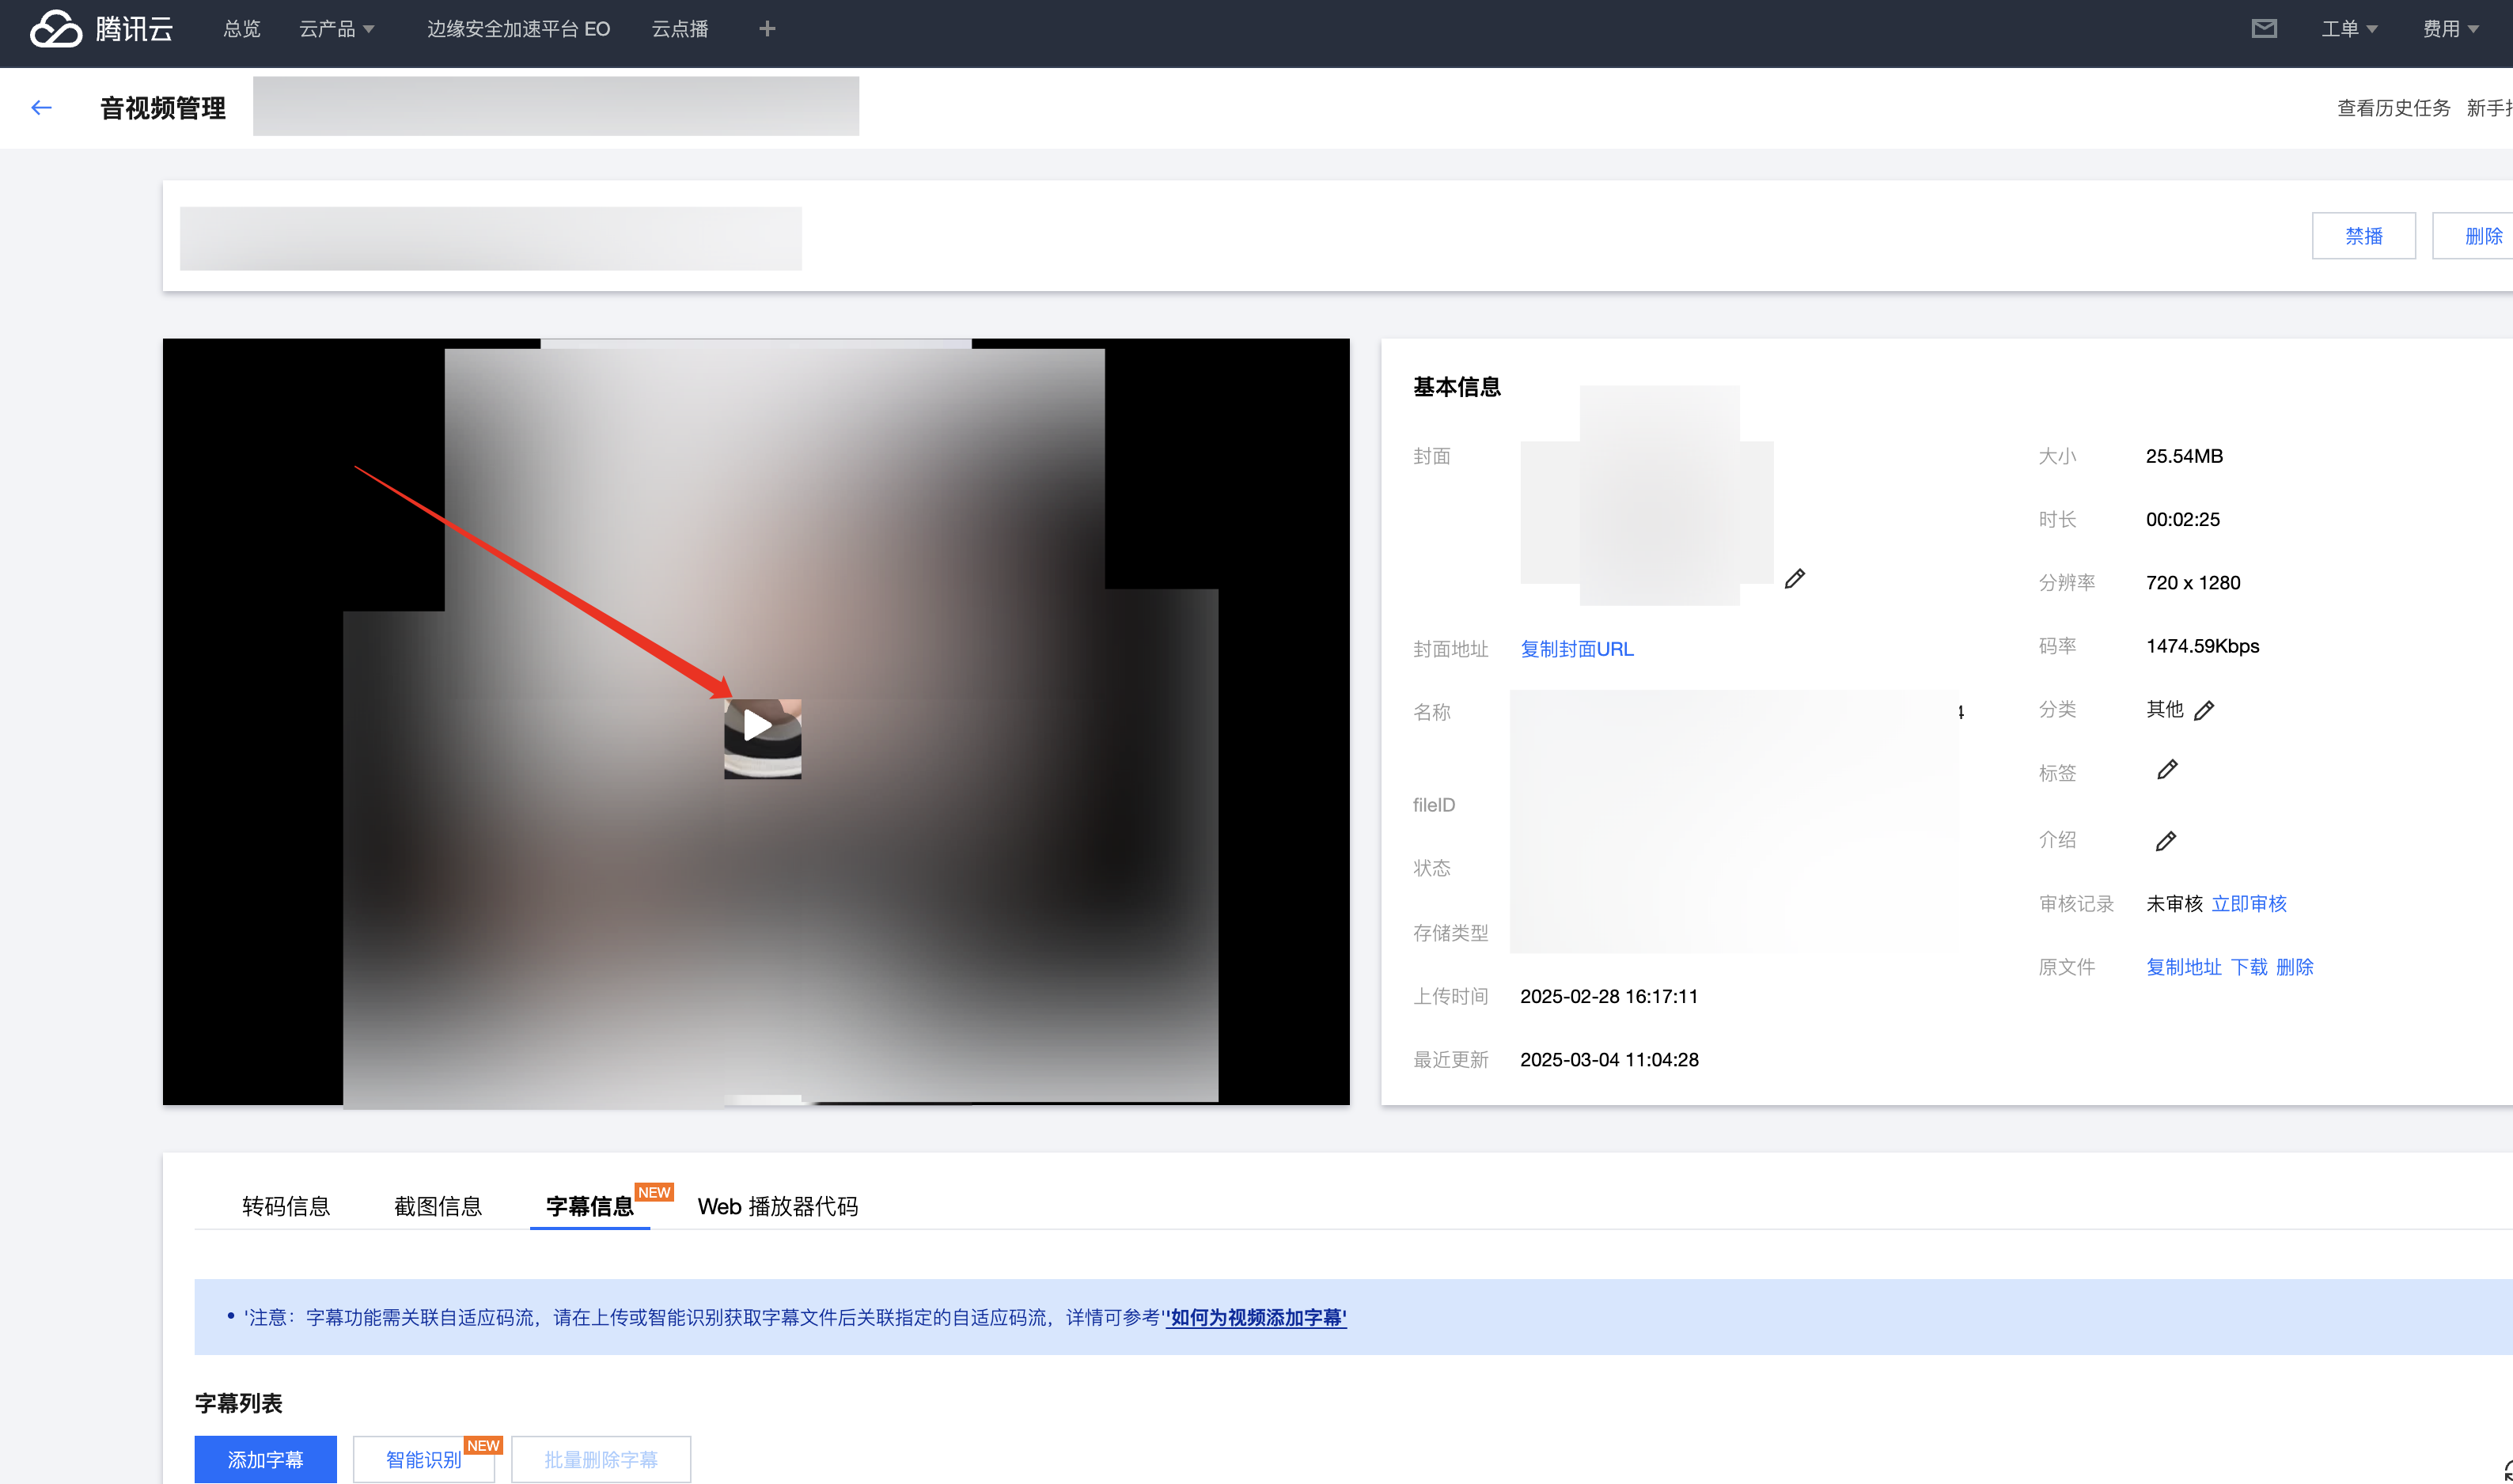Expand the 费用 dropdown
Image resolution: width=2513 pixels, height=1484 pixels.
(x=2450, y=29)
